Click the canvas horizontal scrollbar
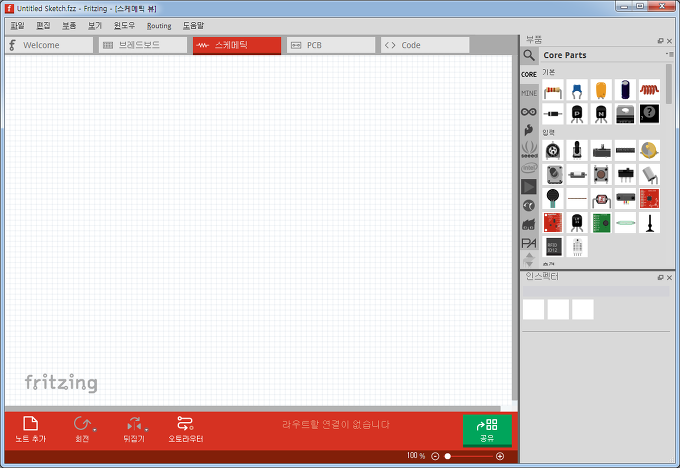The width and height of the screenshot is (680, 468). pos(252,409)
